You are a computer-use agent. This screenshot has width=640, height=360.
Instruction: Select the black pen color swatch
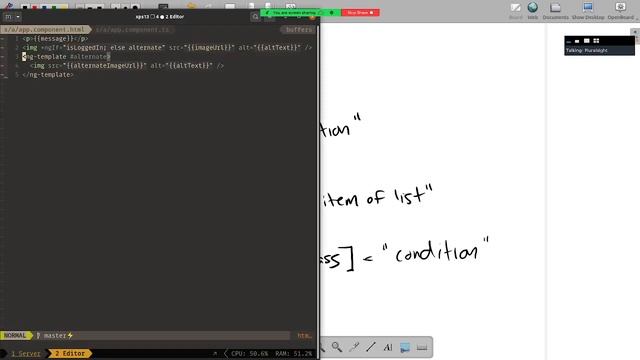[x=25, y=7]
